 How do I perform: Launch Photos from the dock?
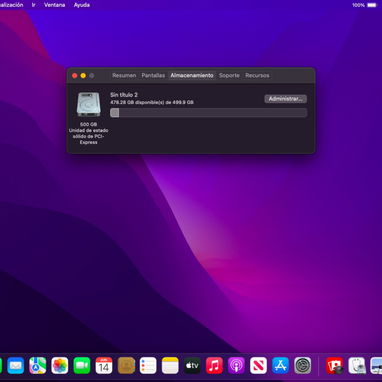coord(60,366)
